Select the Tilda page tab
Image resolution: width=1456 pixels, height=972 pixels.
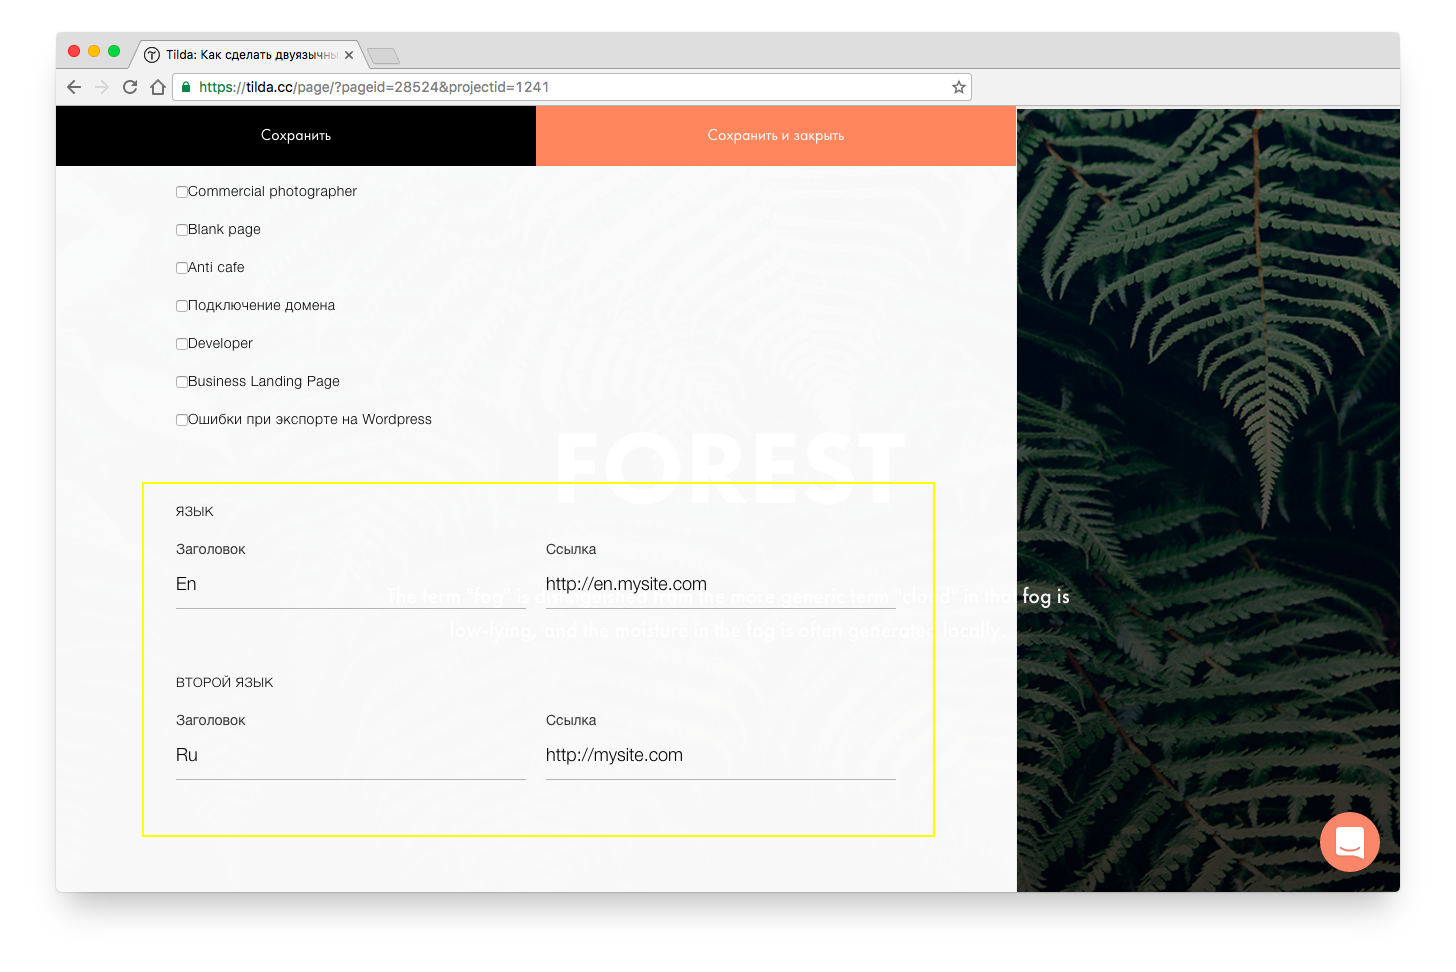(248, 55)
